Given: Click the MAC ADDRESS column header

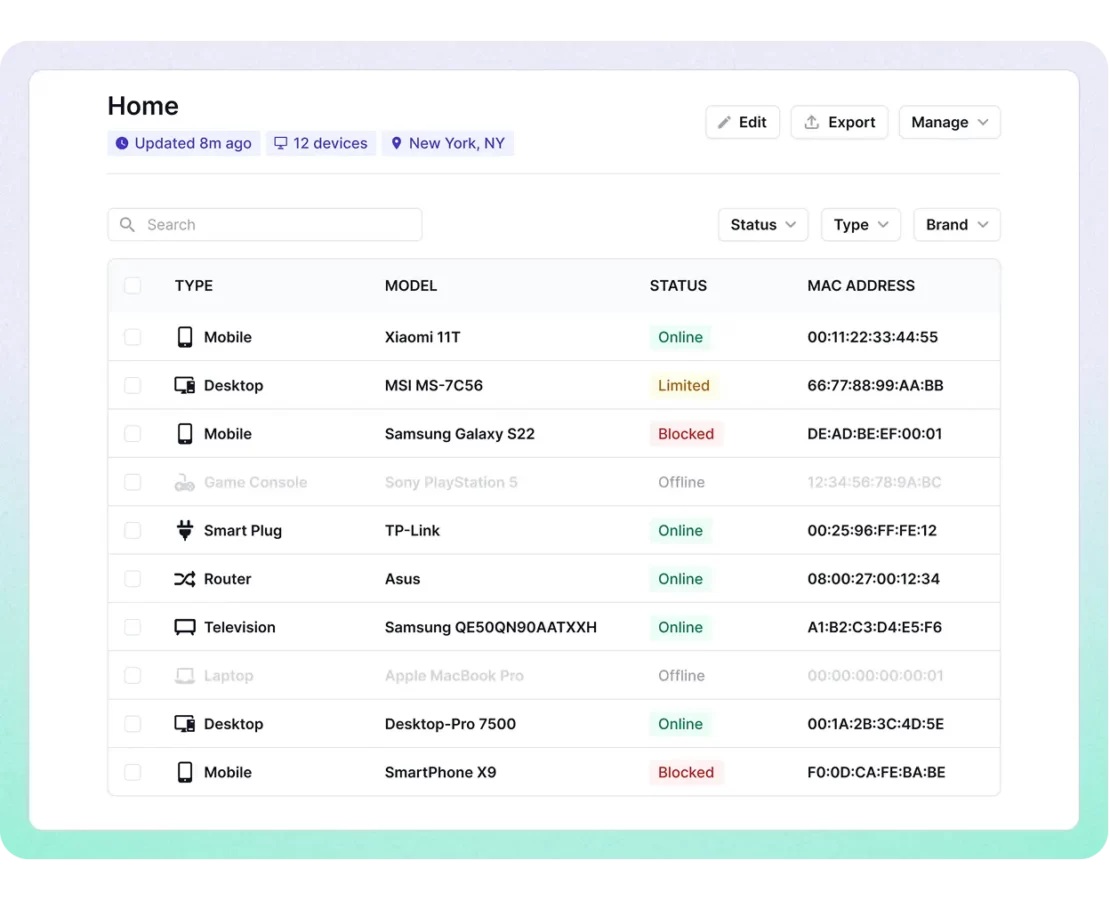Looking at the screenshot, I should coord(861,286).
